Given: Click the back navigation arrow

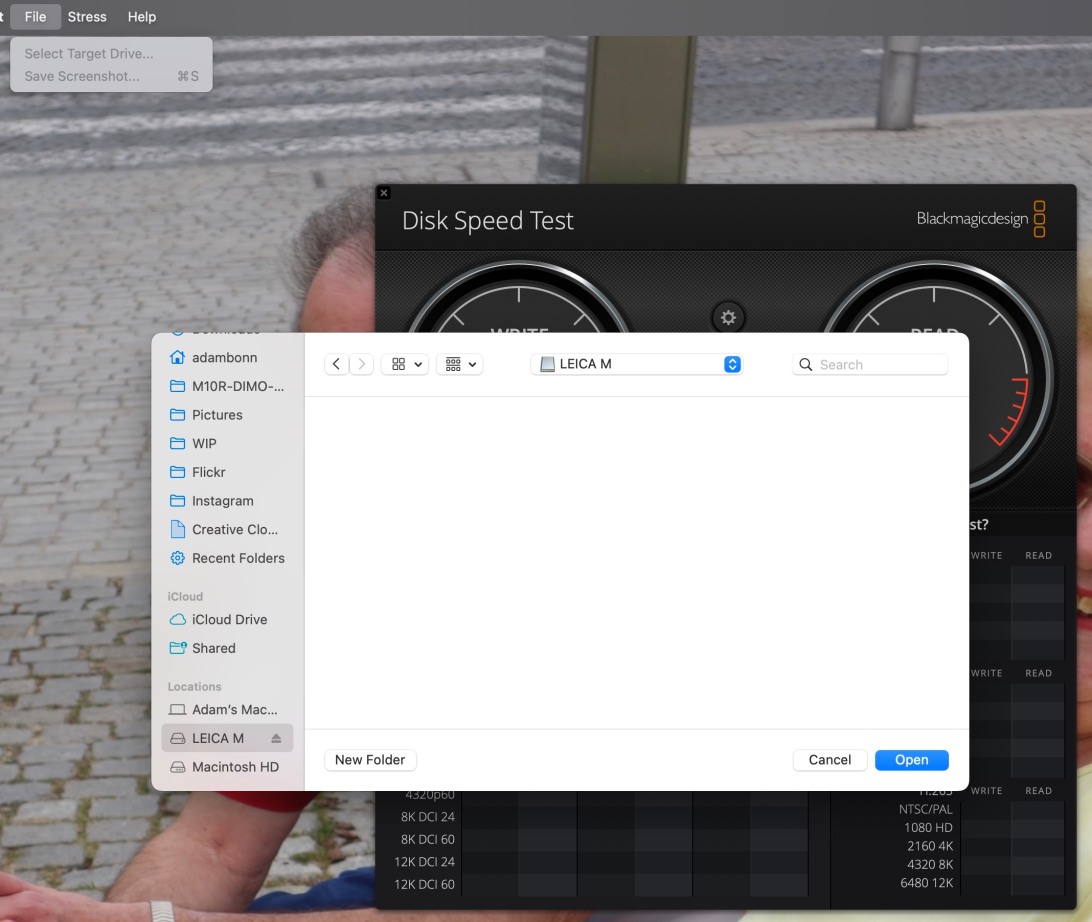Looking at the screenshot, I should (x=336, y=365).
